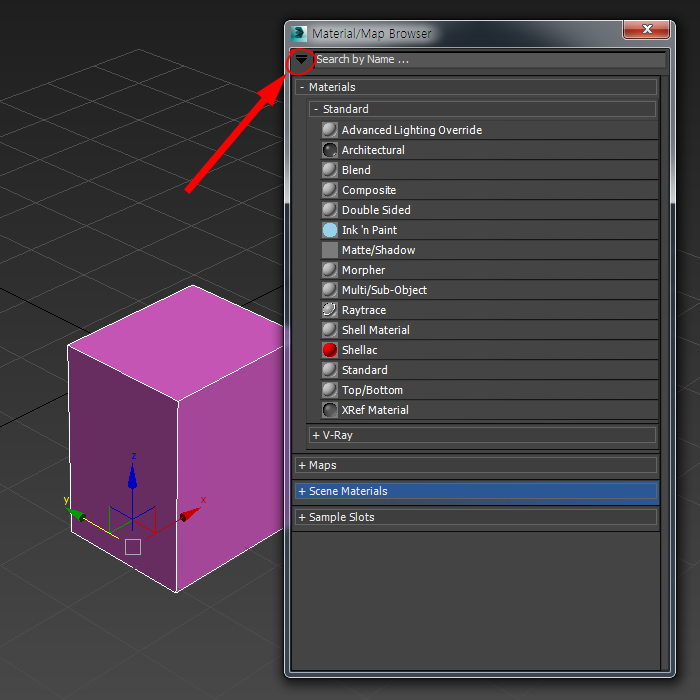700x700 pixels.
Task: Click the Multi/Sub-Object sphere icon
Action: pyautogui.click(x=329, y=290)
